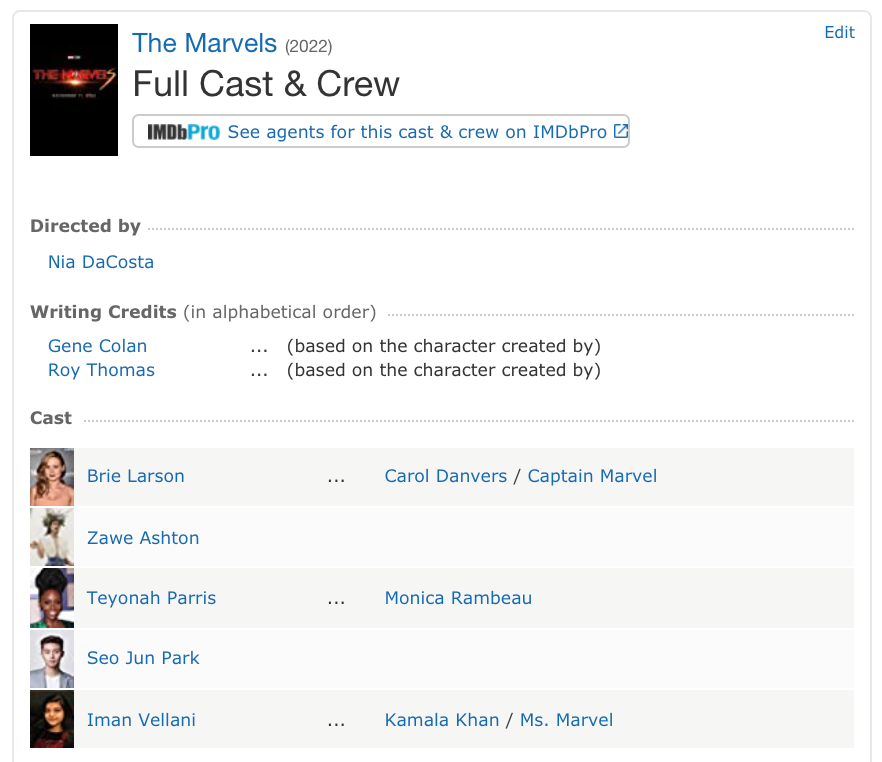Open writer Roy Thomas's page

pyautogui.click(x=101, y=370)
